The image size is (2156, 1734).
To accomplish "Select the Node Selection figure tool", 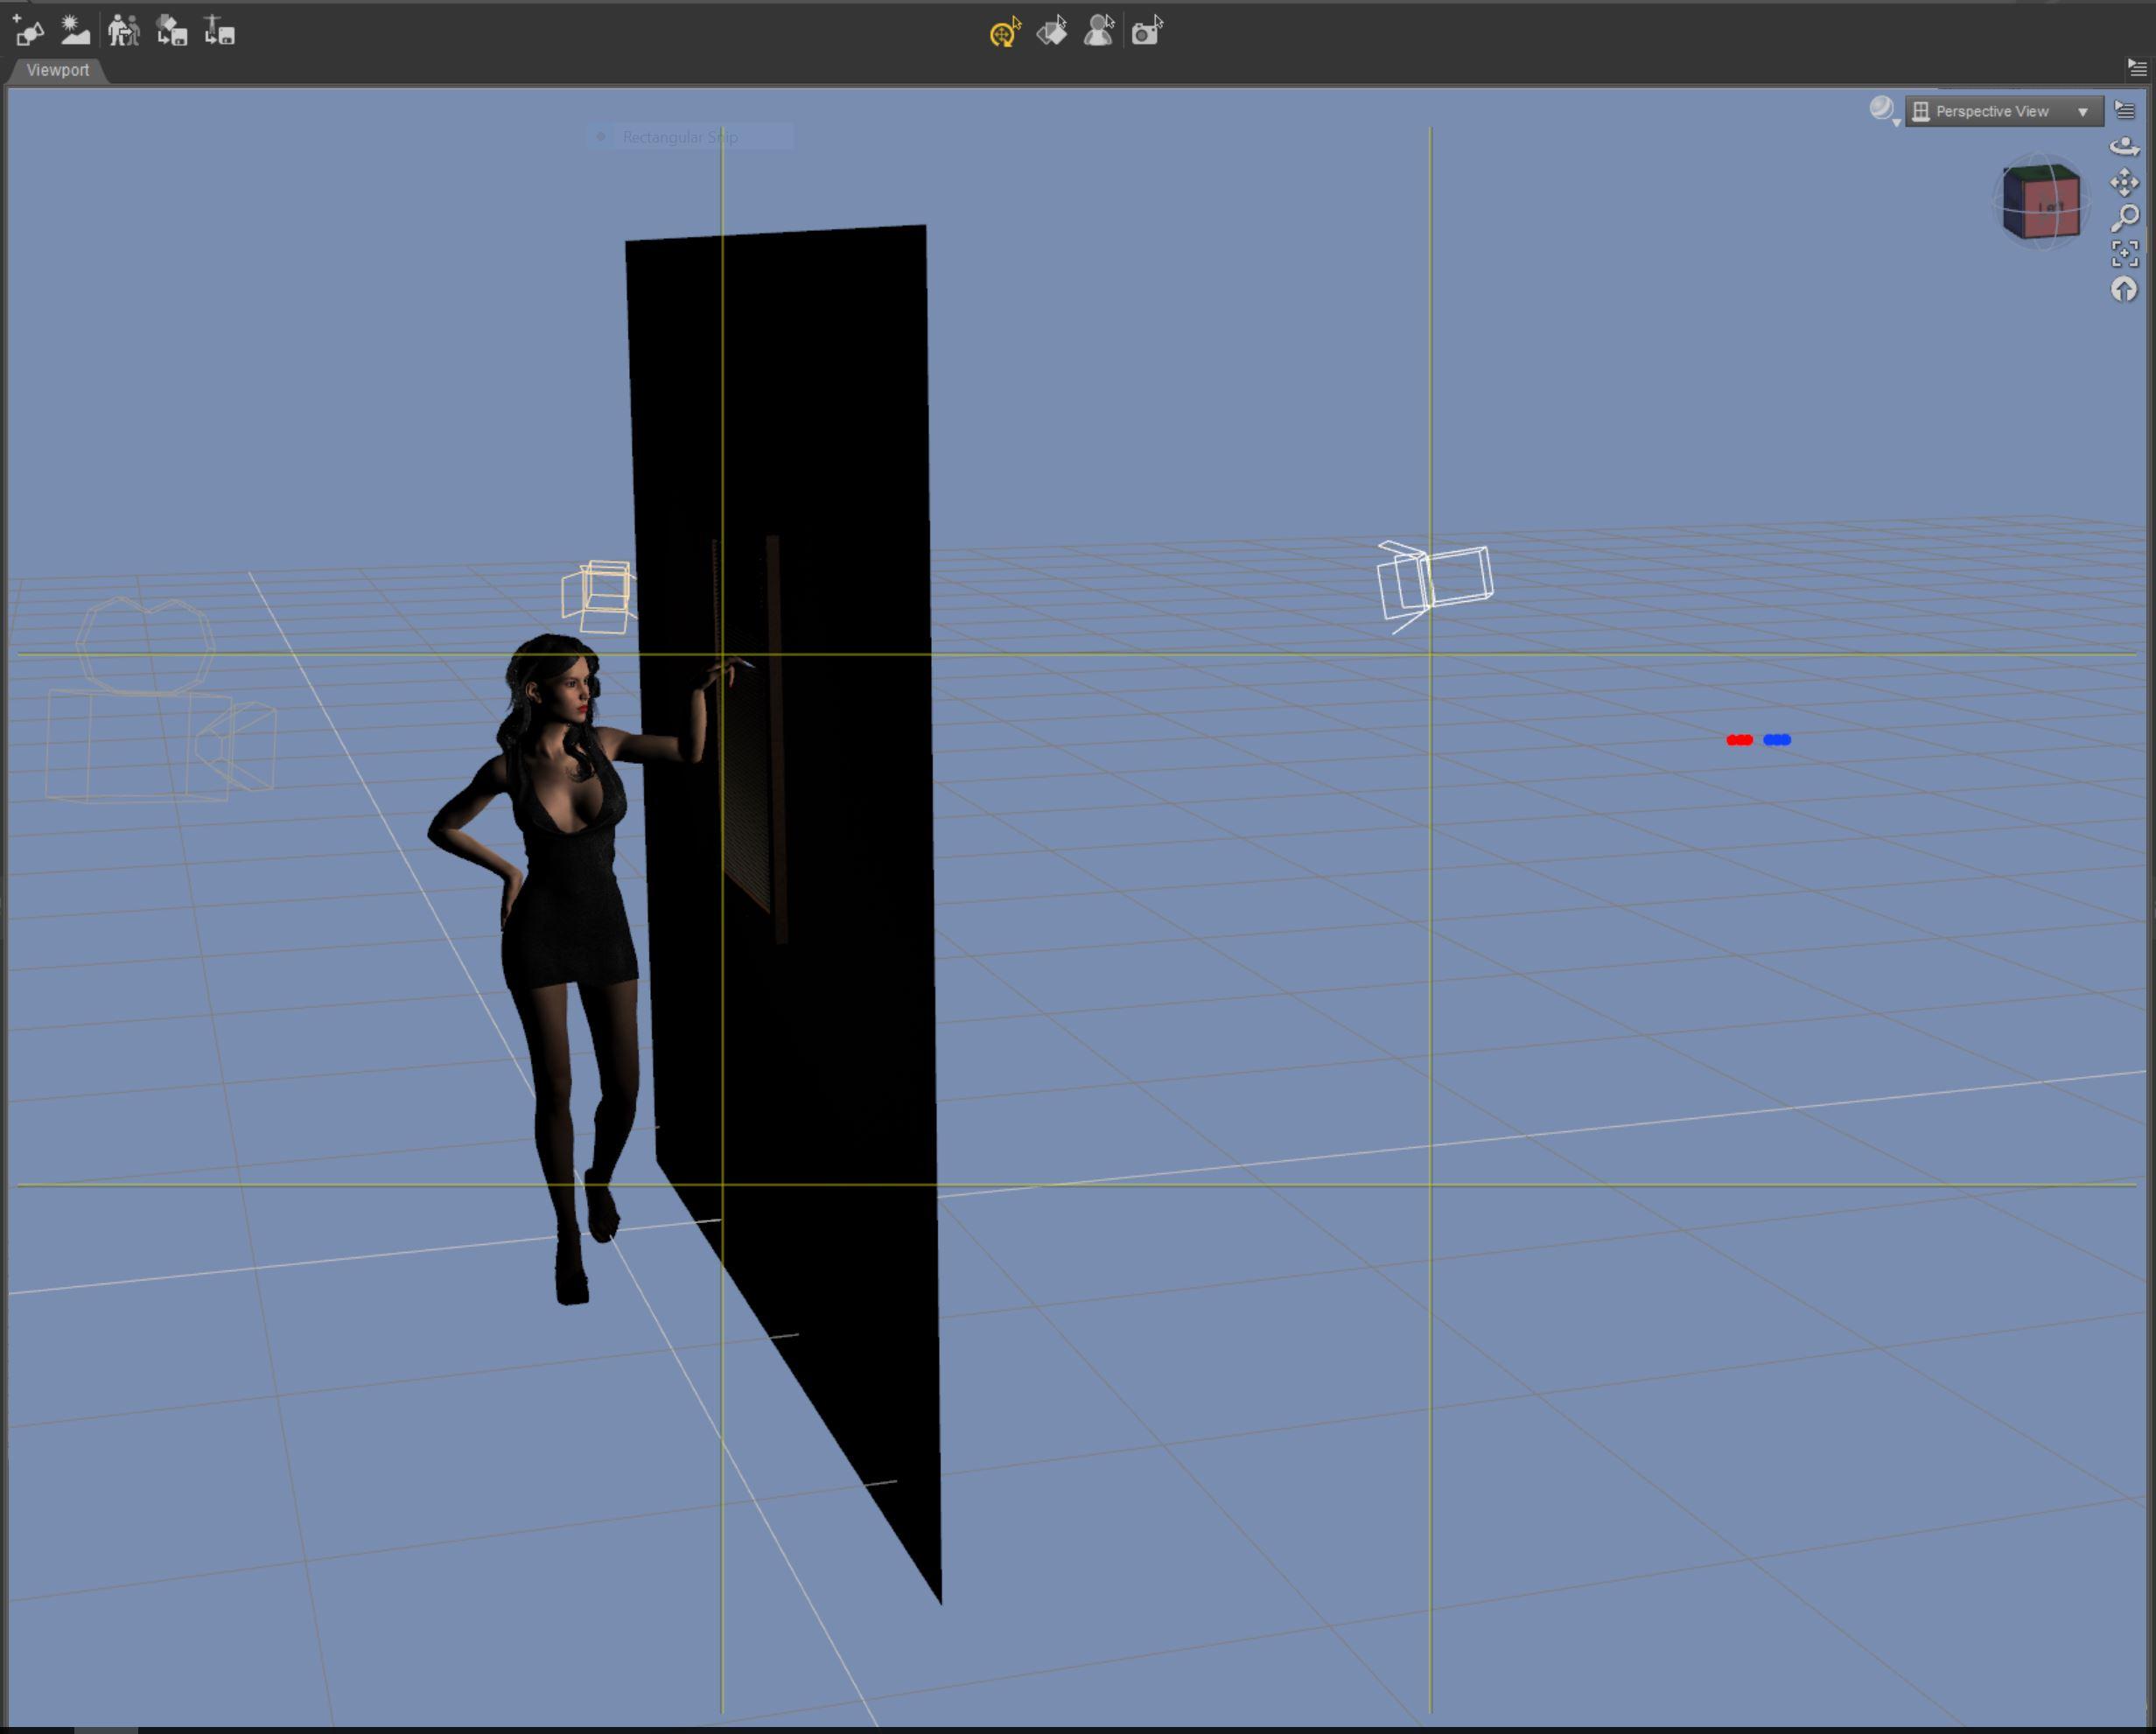I will [x=1099, y=32].
